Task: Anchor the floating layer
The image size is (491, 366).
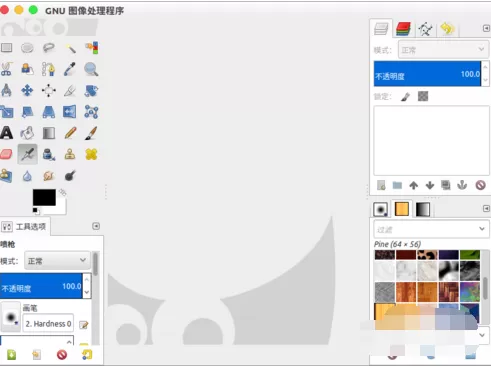Action: point(462,185)
